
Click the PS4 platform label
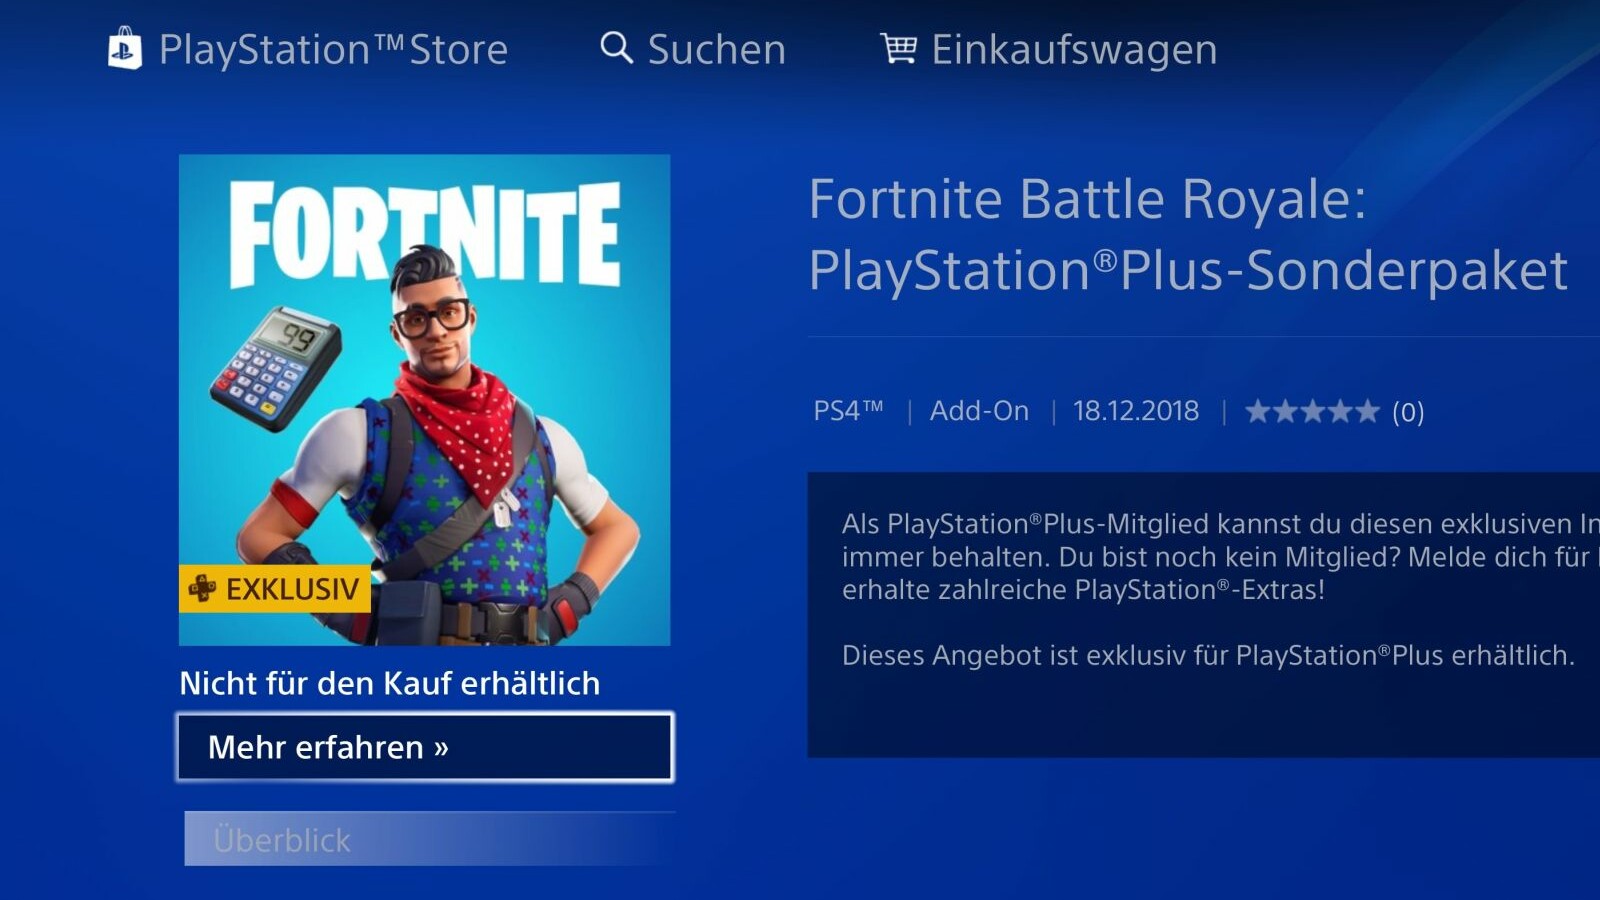coord(848,411)
